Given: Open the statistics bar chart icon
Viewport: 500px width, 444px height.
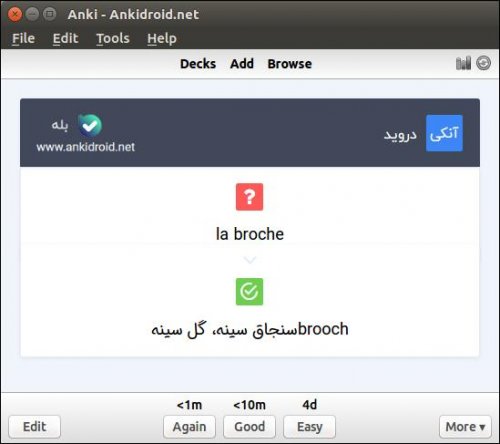Looking at the screenshot, I should [463, 63].
